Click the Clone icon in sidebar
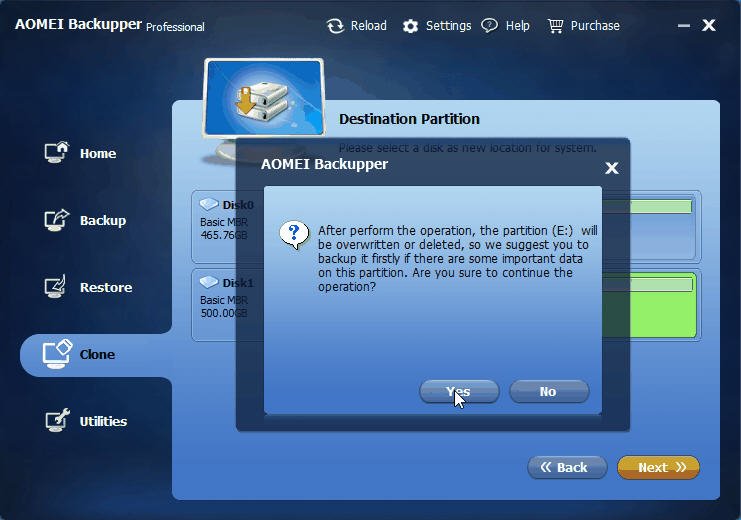This screenshot has height=520, width=741. 57,354
